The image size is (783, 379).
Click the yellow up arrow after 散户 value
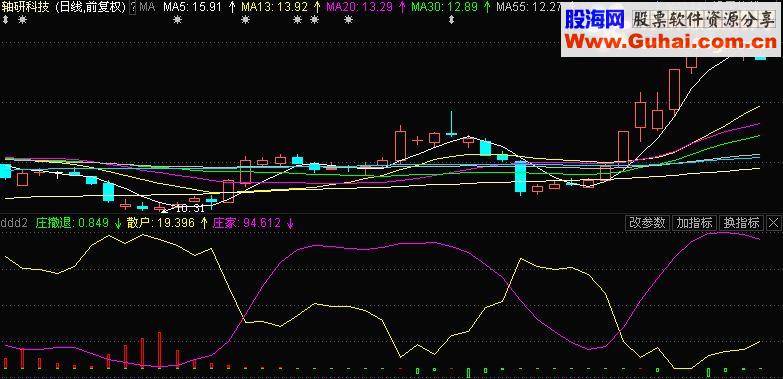pos(204,223)
